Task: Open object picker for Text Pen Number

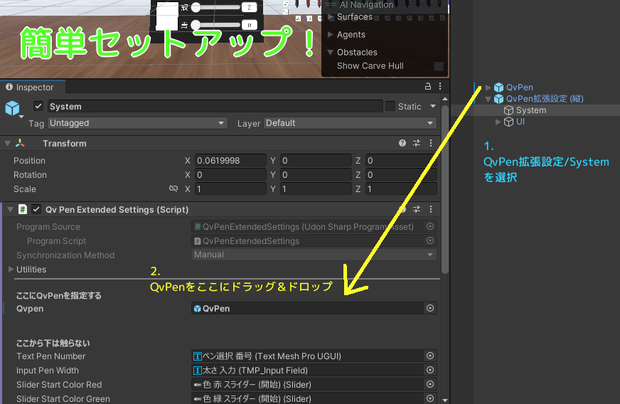Action: point(430,356)
